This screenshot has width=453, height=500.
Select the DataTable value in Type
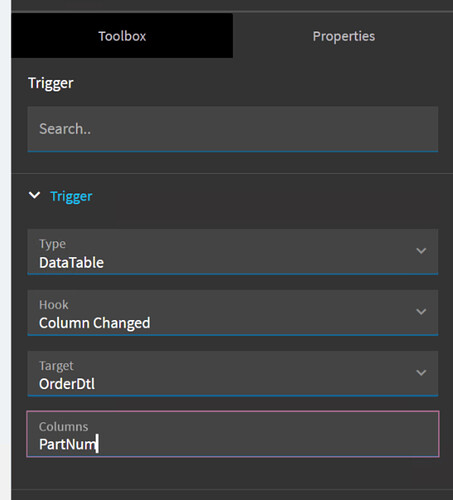71,263
